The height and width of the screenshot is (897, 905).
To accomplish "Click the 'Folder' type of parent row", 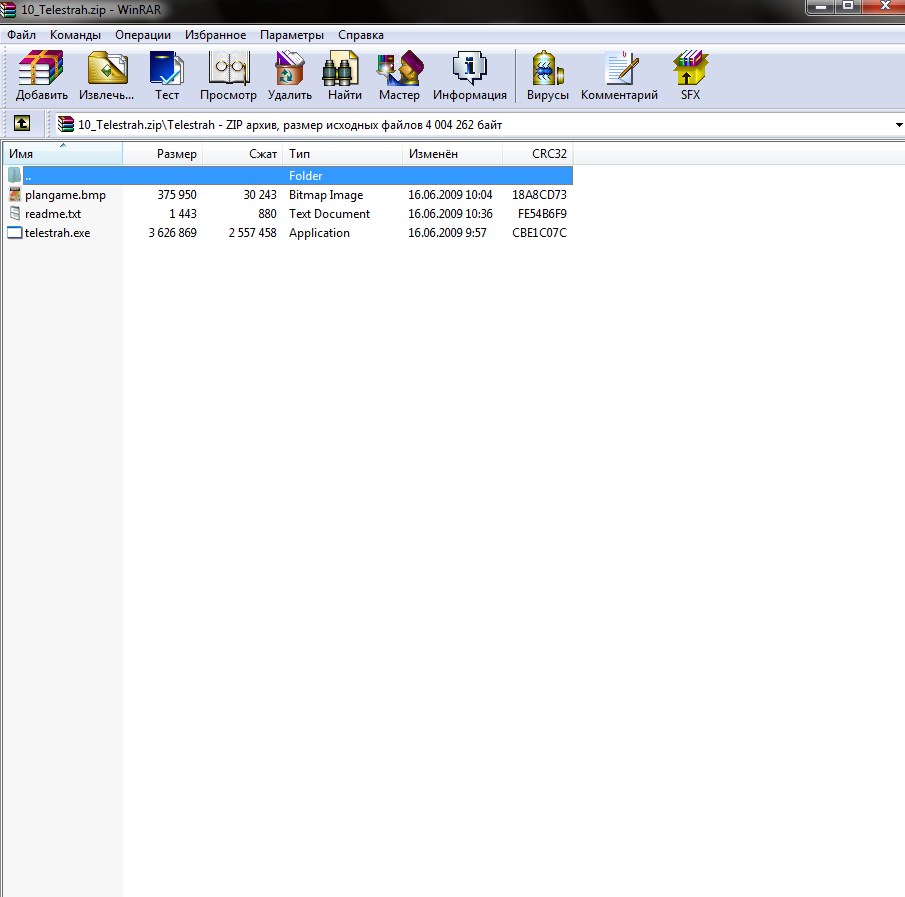I will (x=305, y=175).
